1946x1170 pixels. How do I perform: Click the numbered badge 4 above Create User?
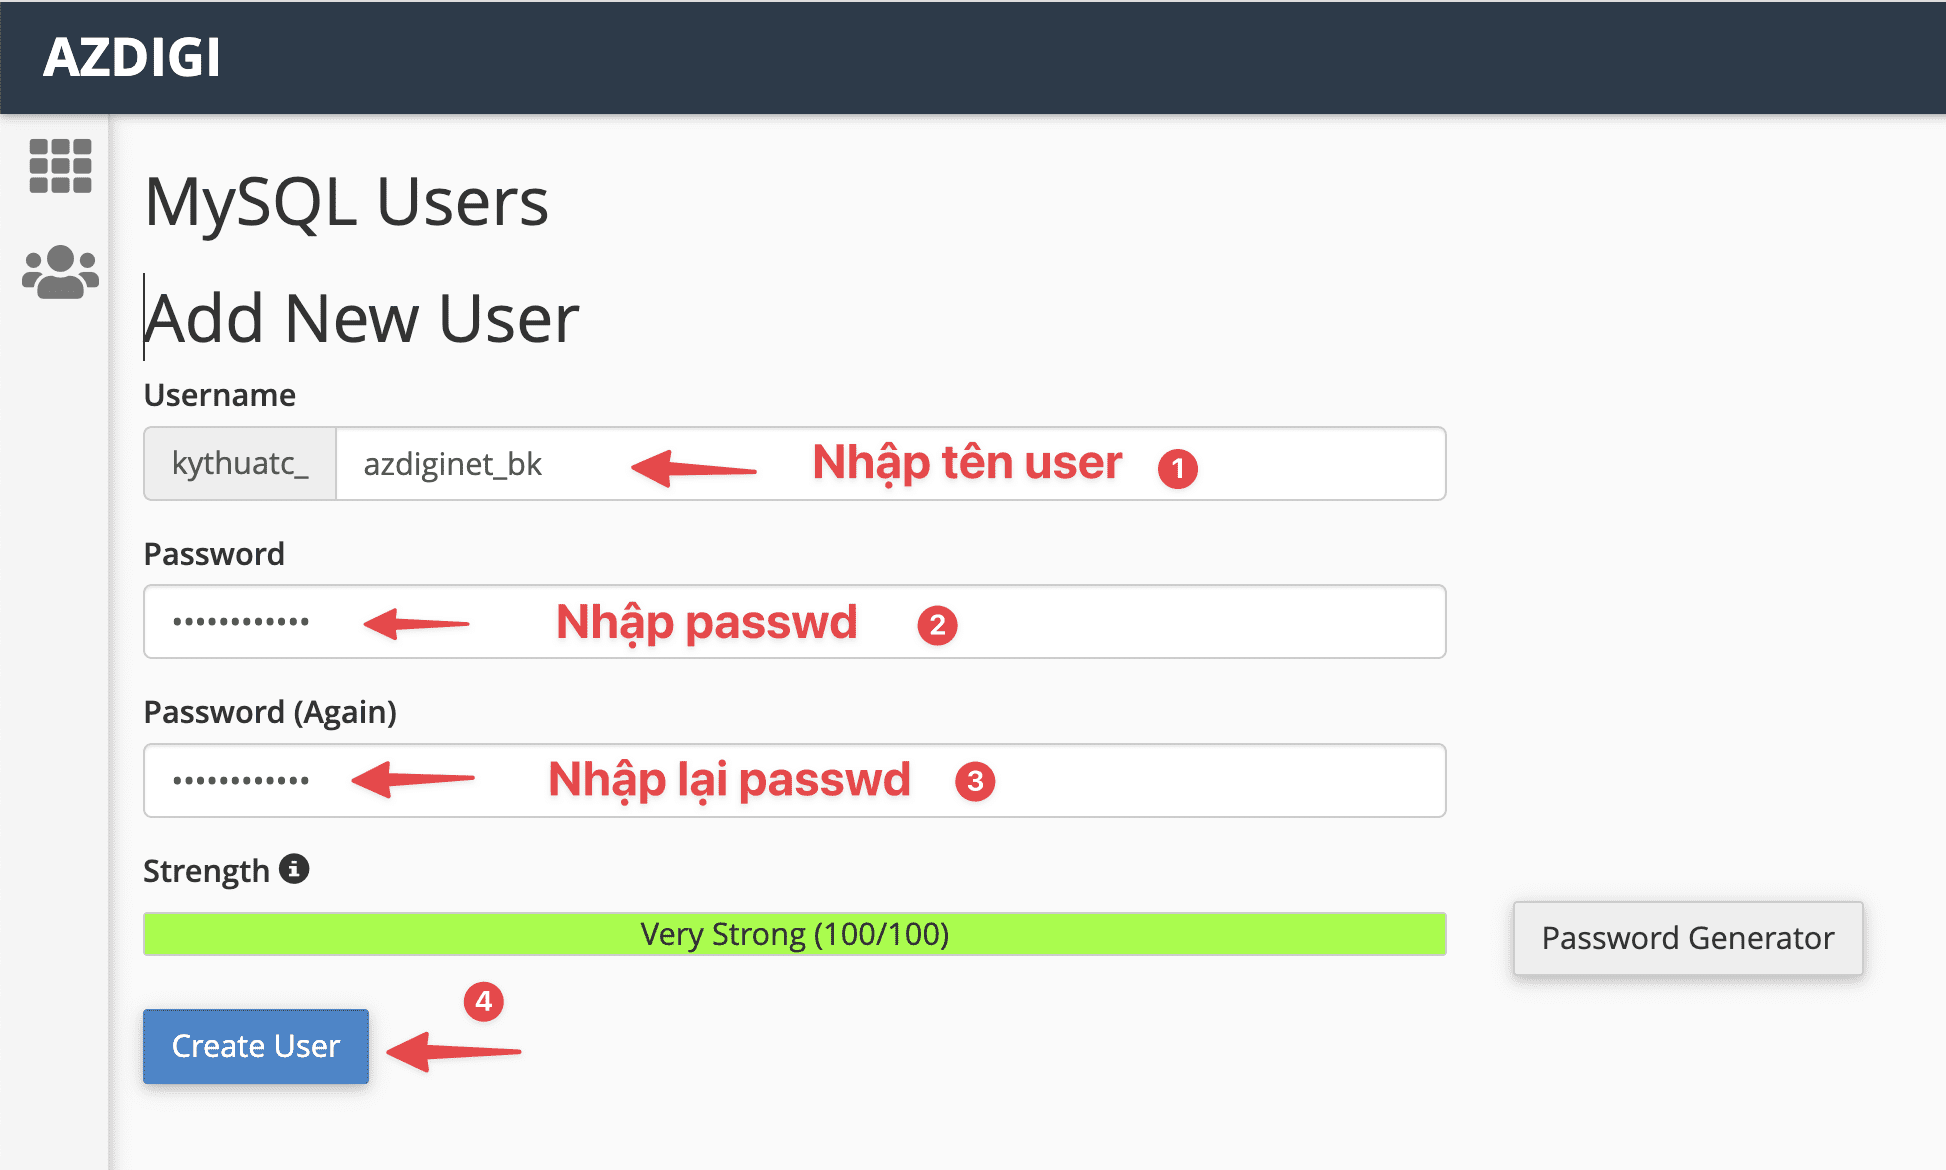click(x=484, y=1003)
